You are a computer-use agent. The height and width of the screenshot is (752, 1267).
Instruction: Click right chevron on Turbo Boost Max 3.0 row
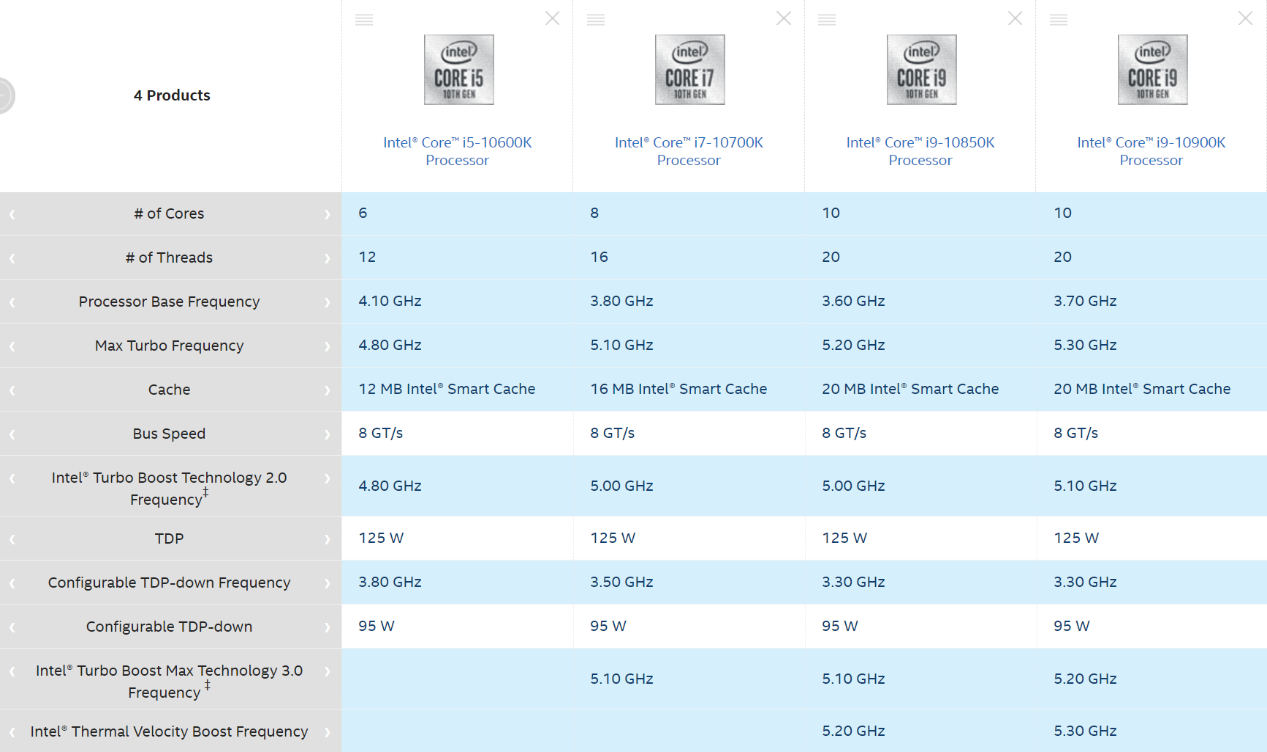[x=327, y=671]
